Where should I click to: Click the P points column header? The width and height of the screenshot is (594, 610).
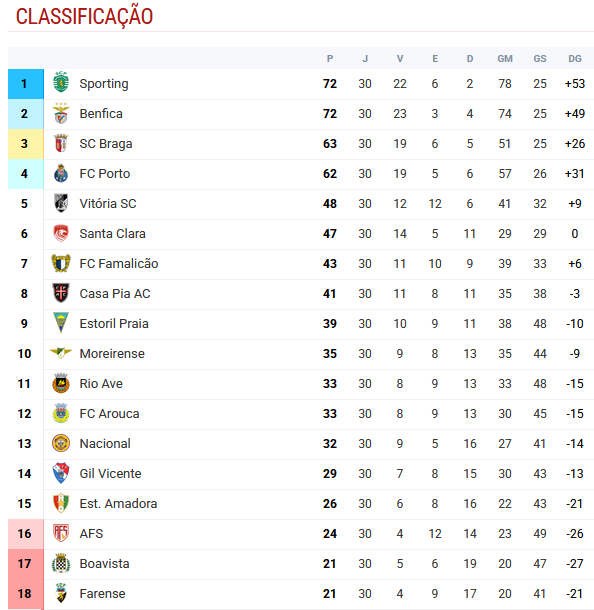click(330, 59)
